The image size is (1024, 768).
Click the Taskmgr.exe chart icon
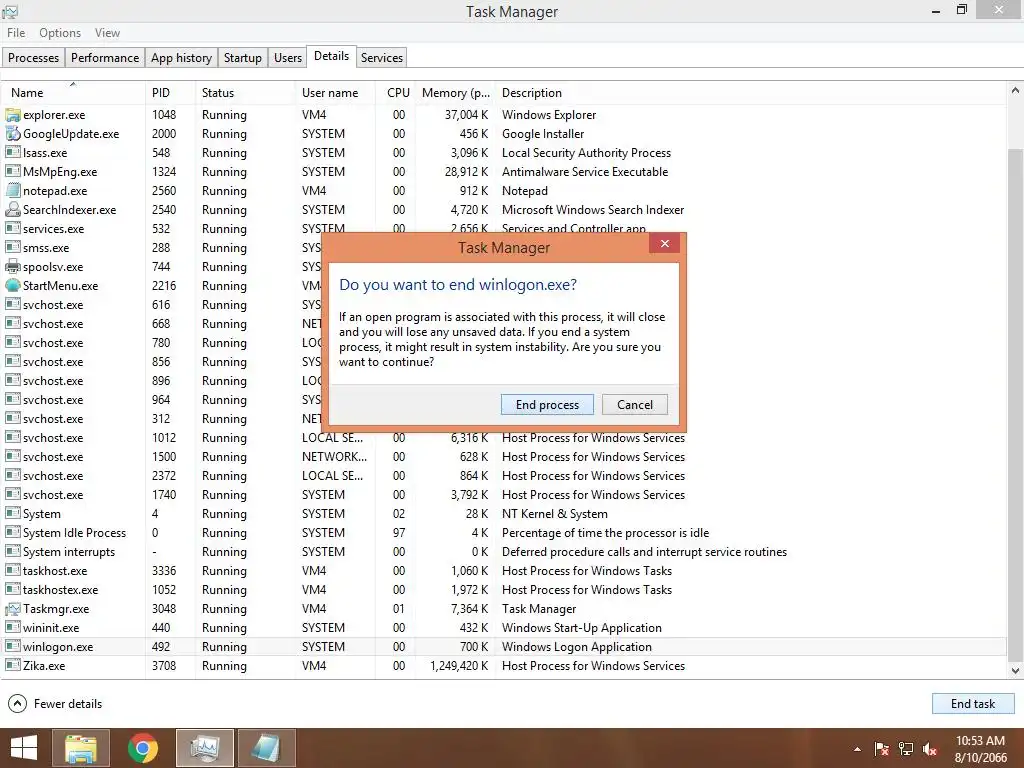[12, 609]
